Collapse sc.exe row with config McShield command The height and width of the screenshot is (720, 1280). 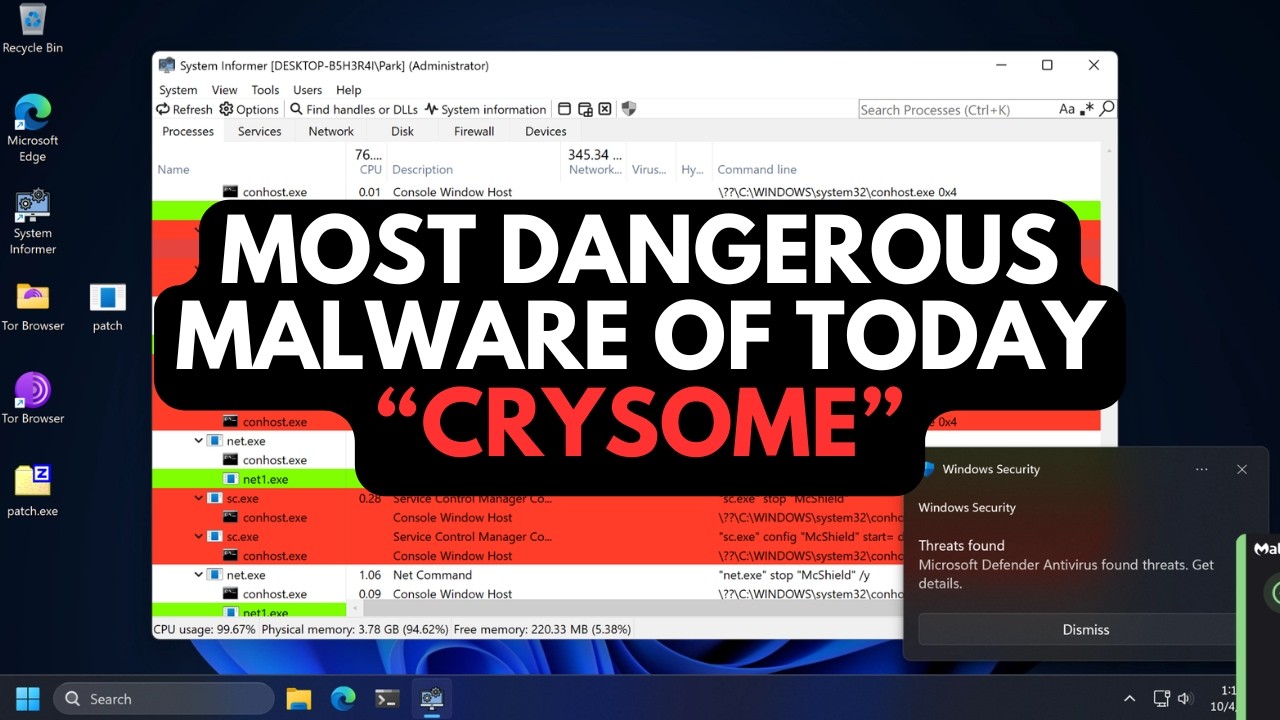tap(199, 536)
